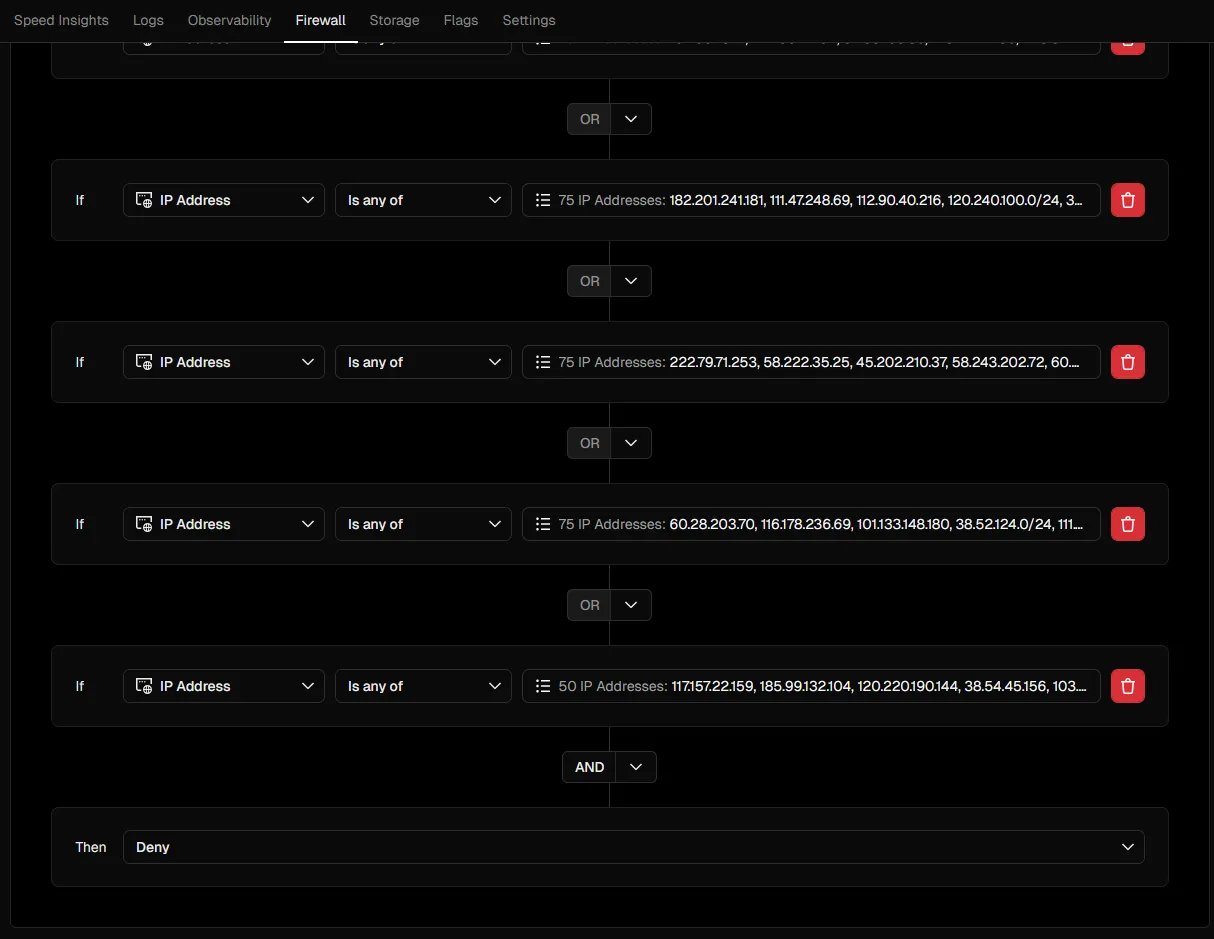The image size is (1214, 939).
Task: Click list icon in the 60.28.203.70 field
Action: coord(543,524)
